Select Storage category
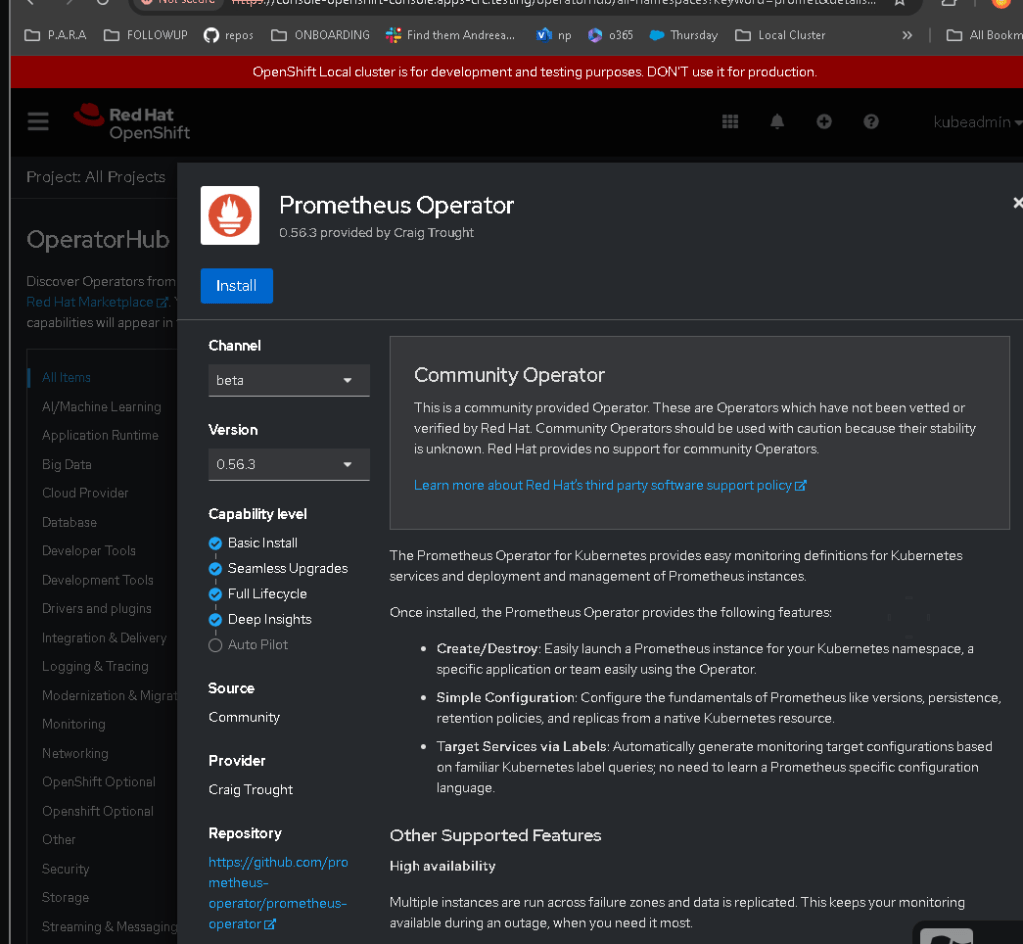The image size is (1023, 944). click(x=65, y=898)
